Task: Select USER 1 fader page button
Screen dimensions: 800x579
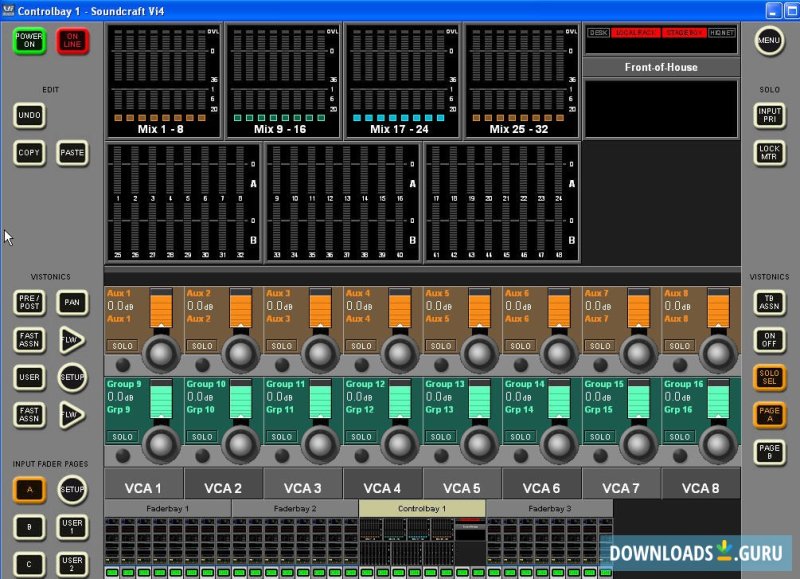Action: pyautogui.click(x=72, y=527)
